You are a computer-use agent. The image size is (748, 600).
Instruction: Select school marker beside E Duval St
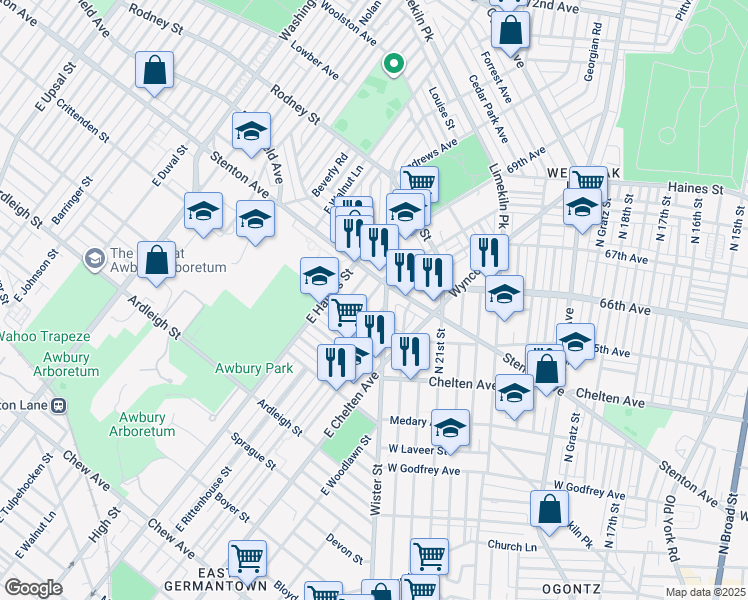203,215
